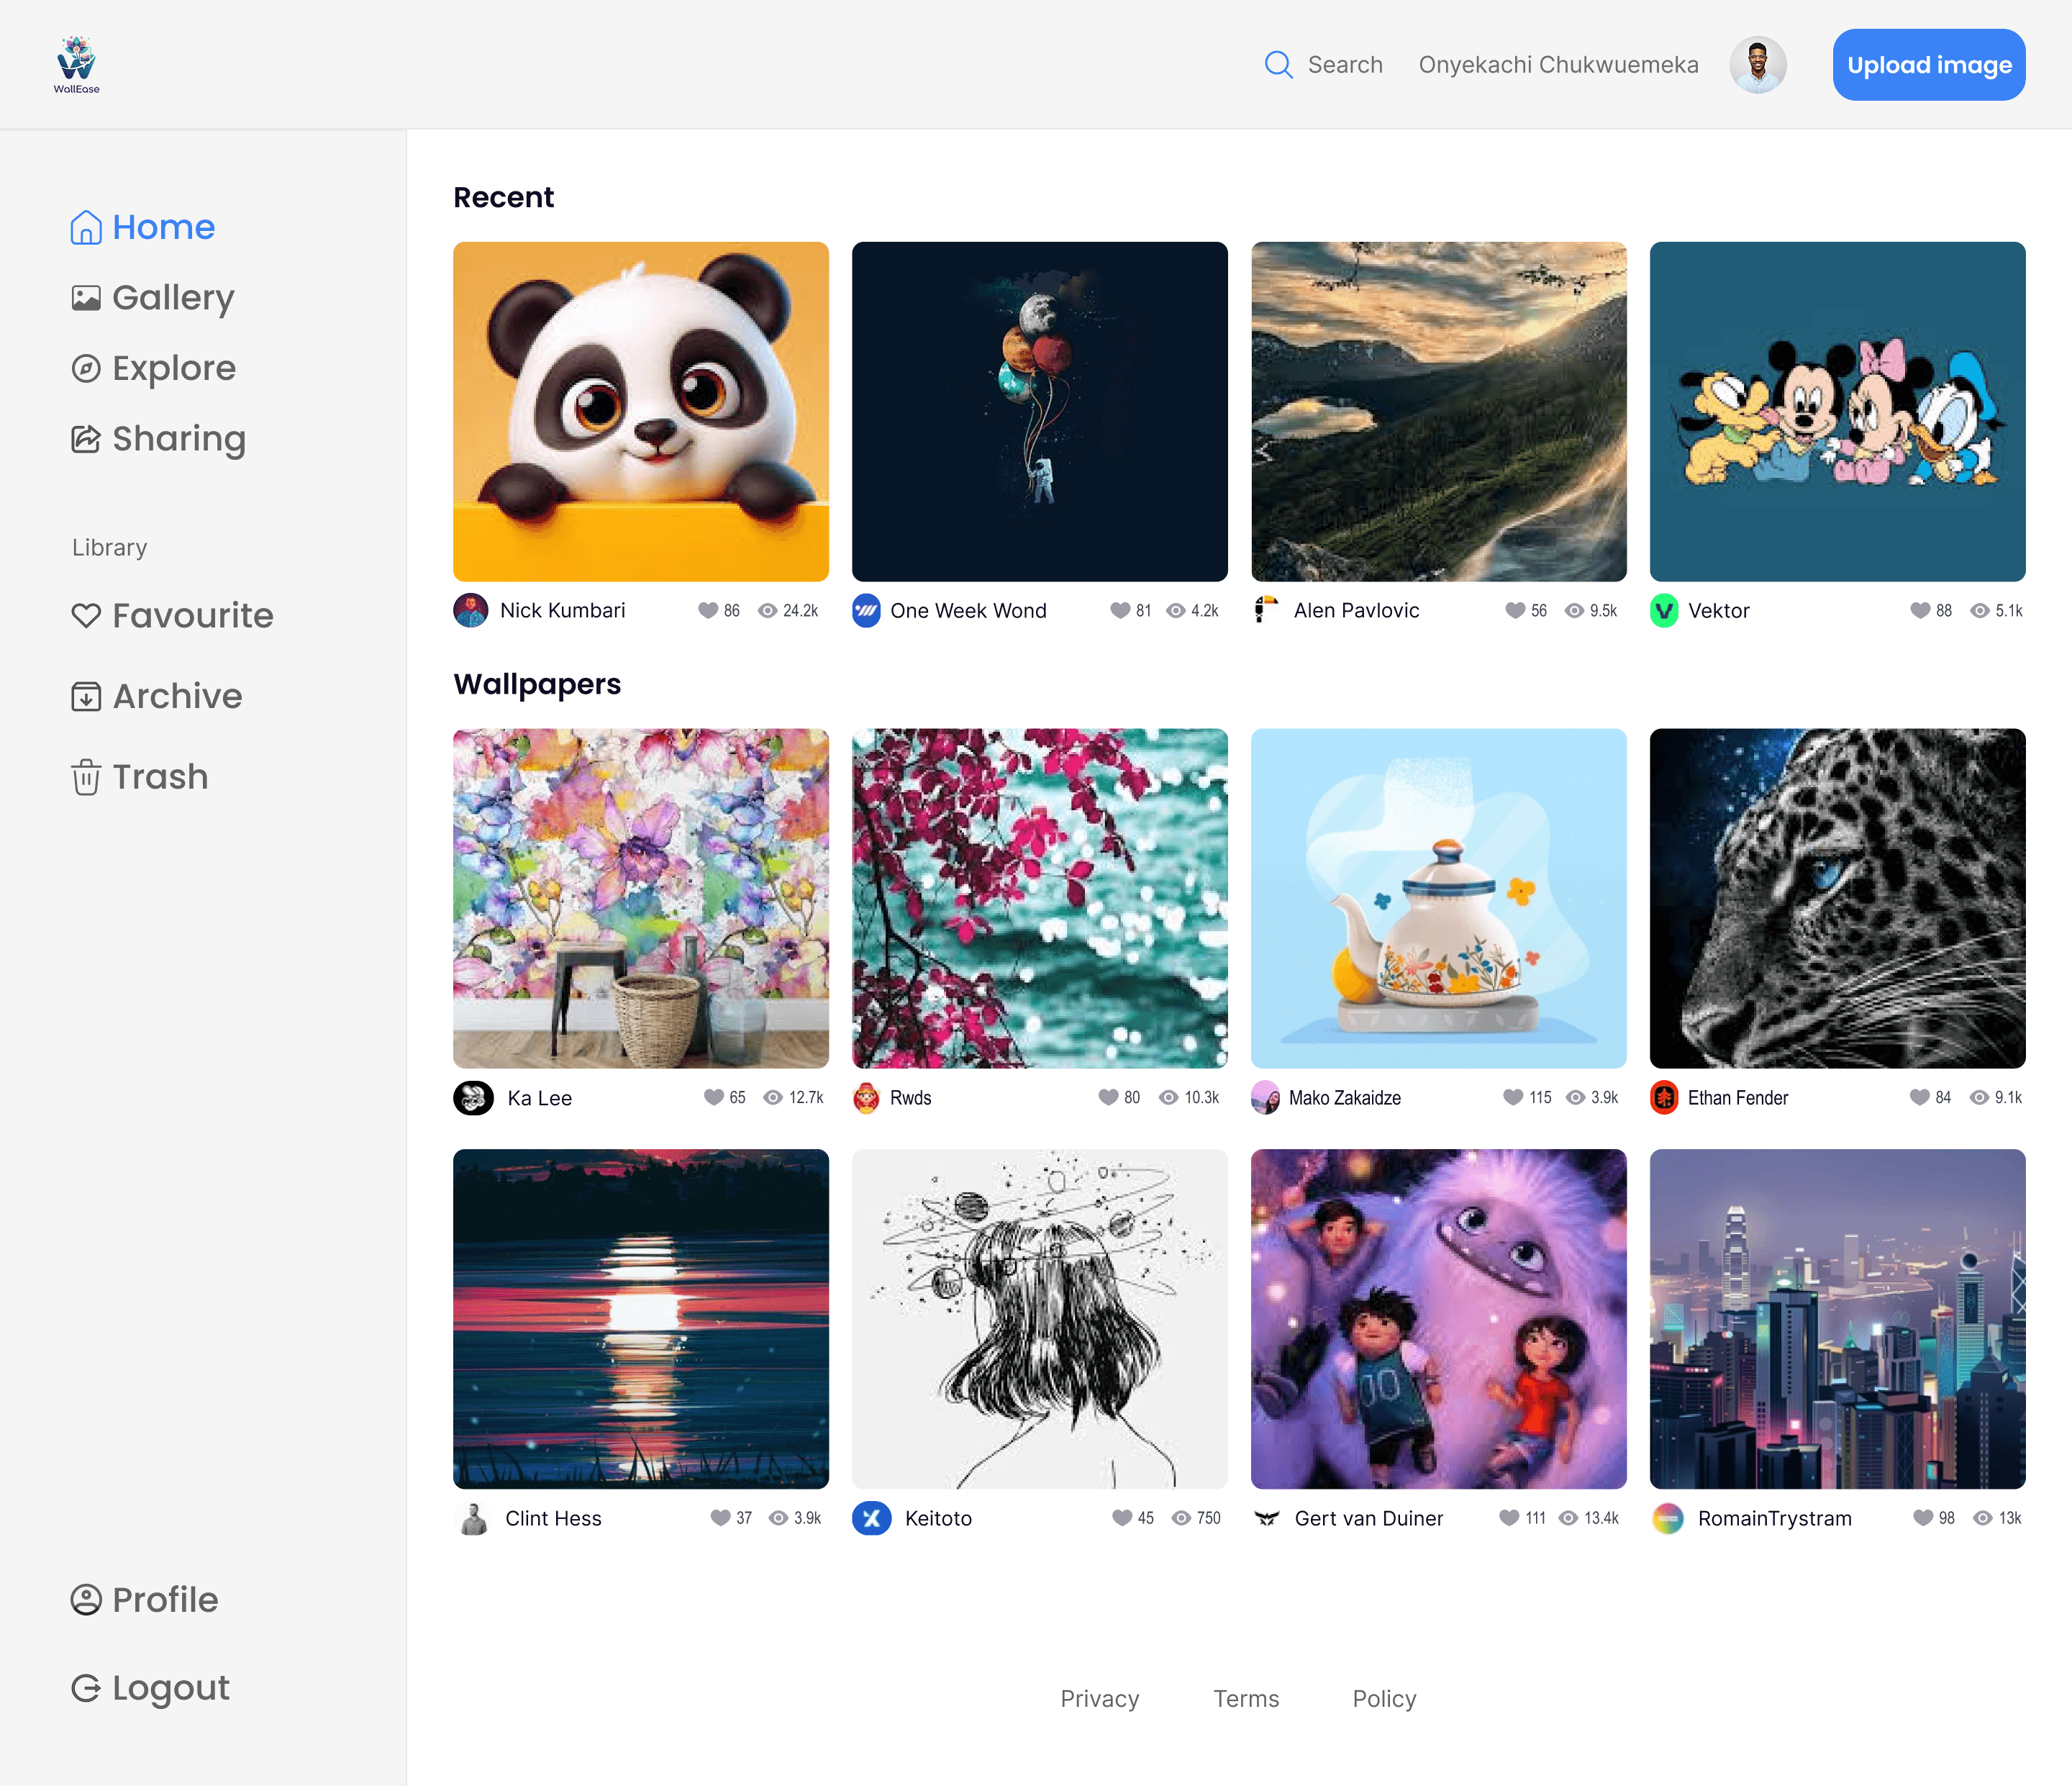Click the One Week Wond avatar icon
Viewport: 2072px width, 1786px height.
pos(866,610)
